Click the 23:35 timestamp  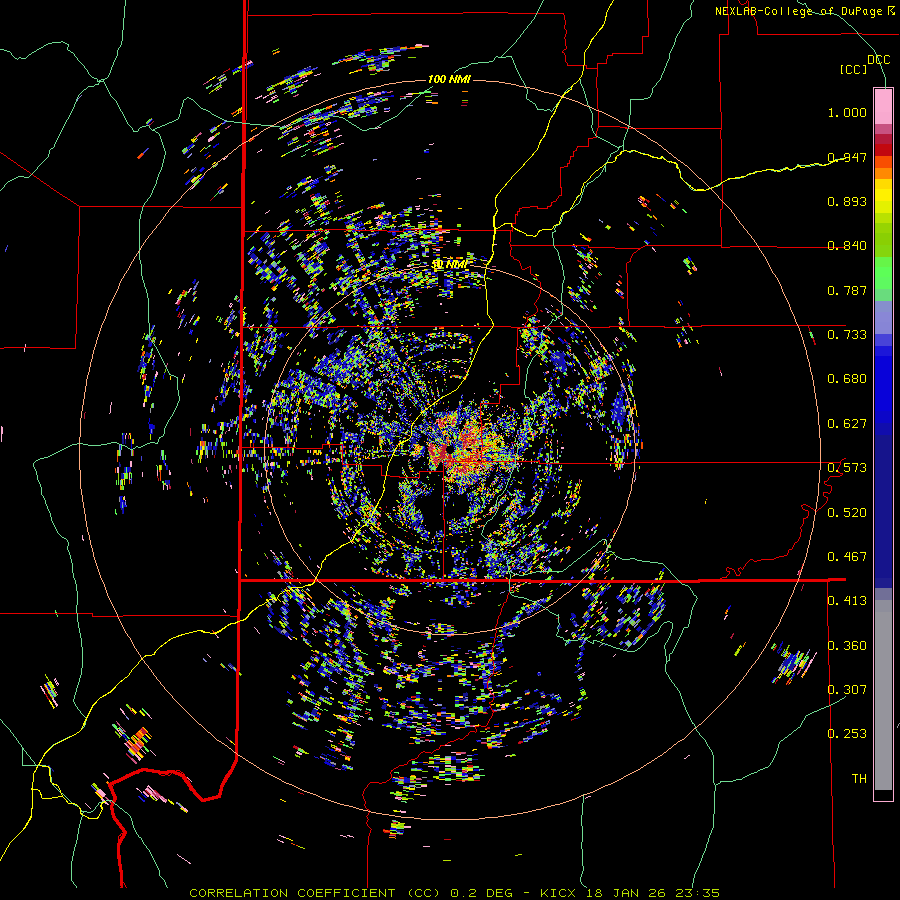[699, 893]
